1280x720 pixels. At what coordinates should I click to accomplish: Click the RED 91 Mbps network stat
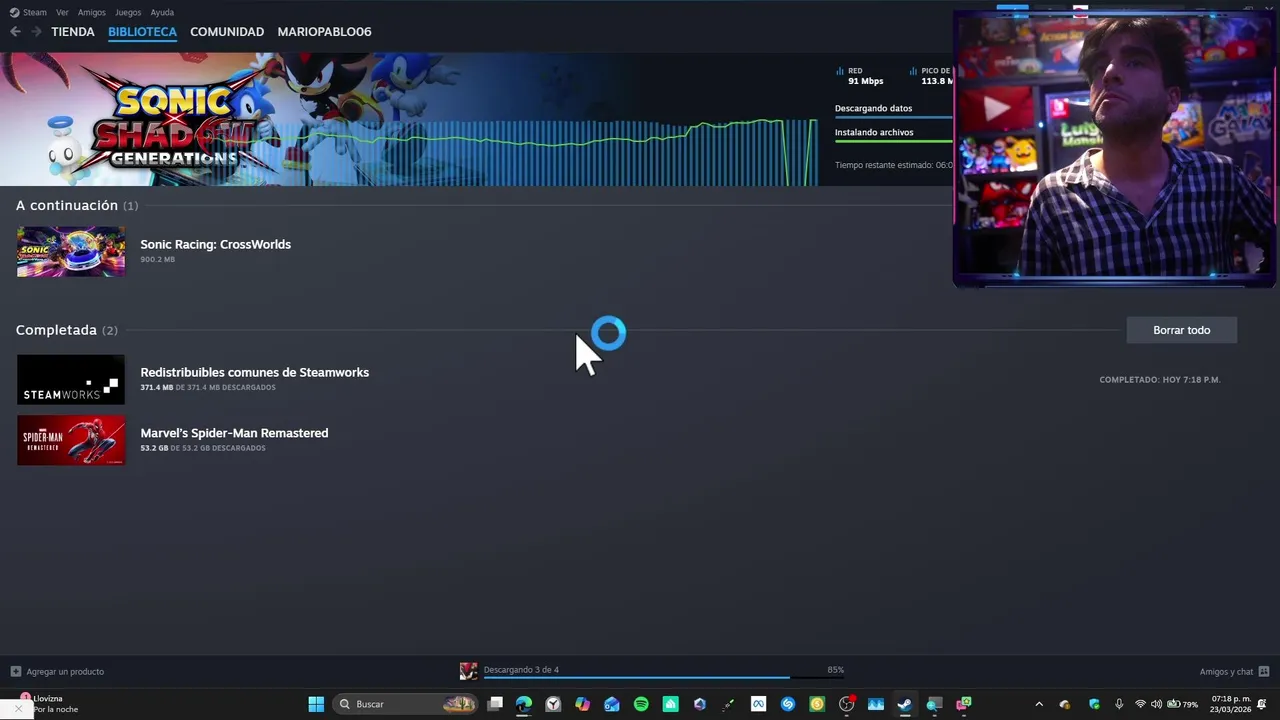(x=860, y=76)
